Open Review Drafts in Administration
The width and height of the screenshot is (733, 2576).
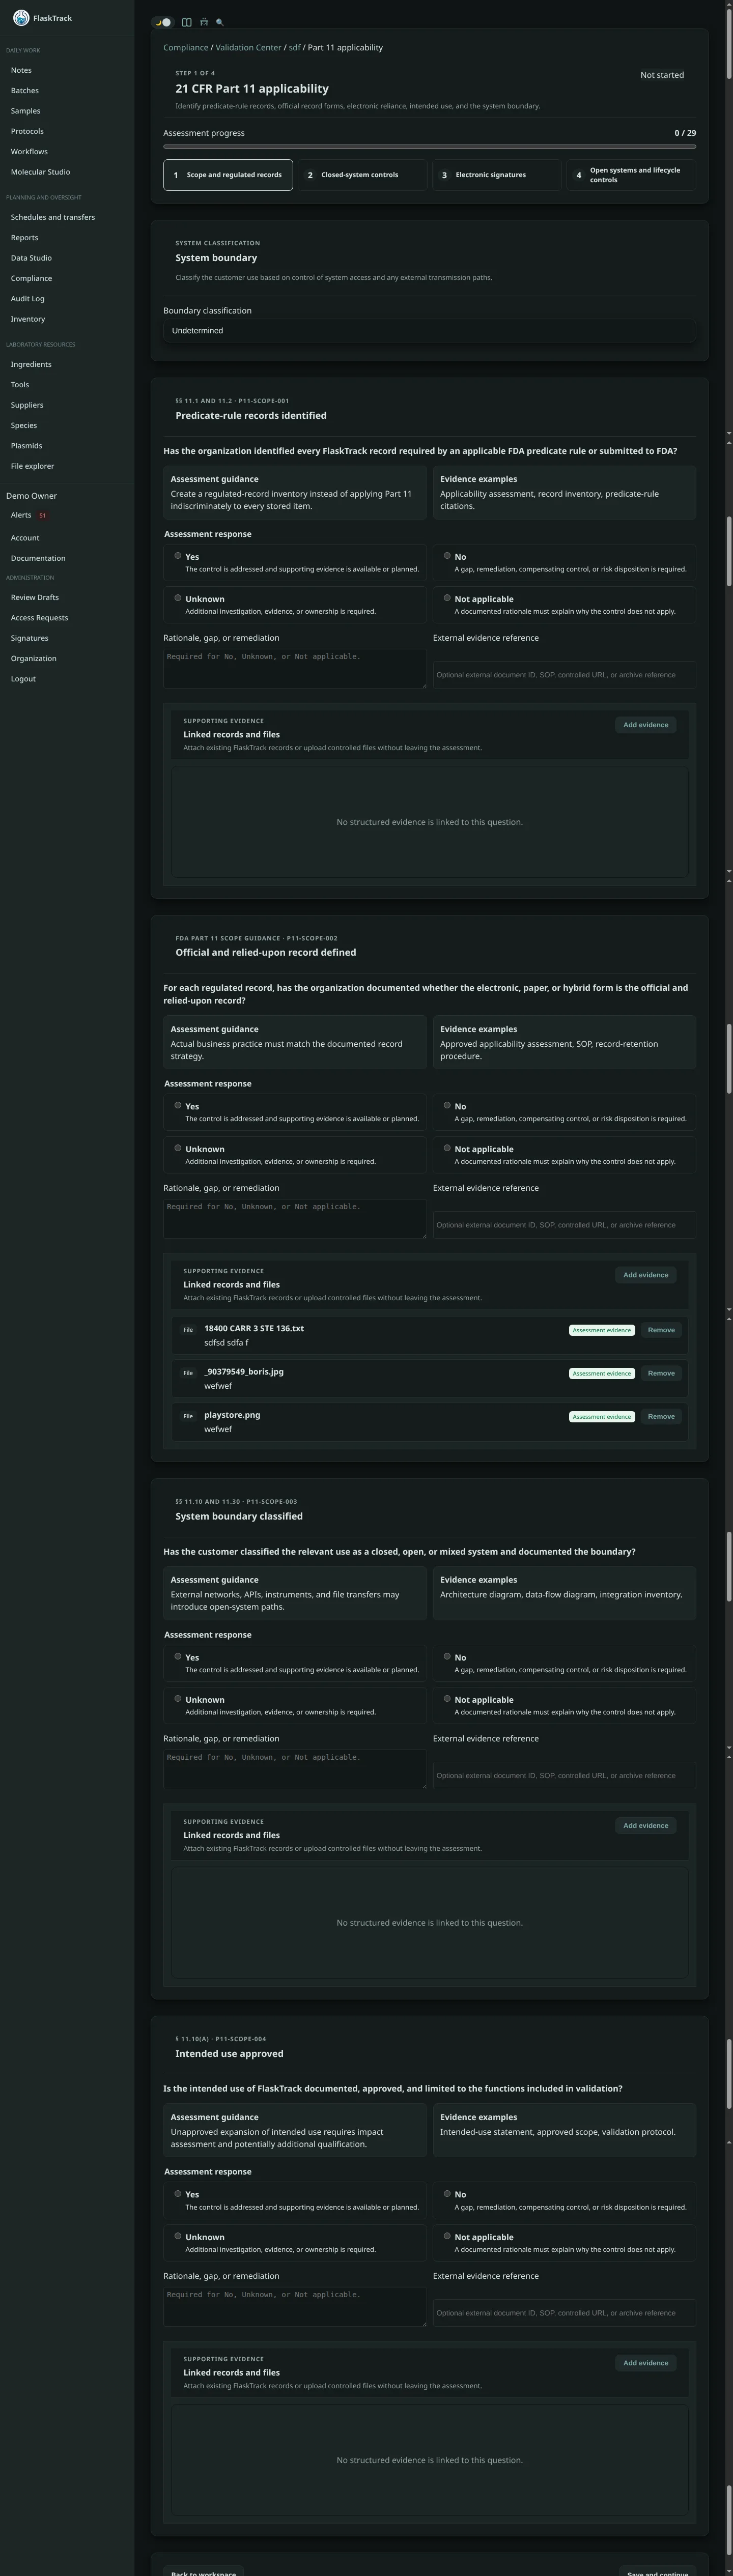pos(35,598)
